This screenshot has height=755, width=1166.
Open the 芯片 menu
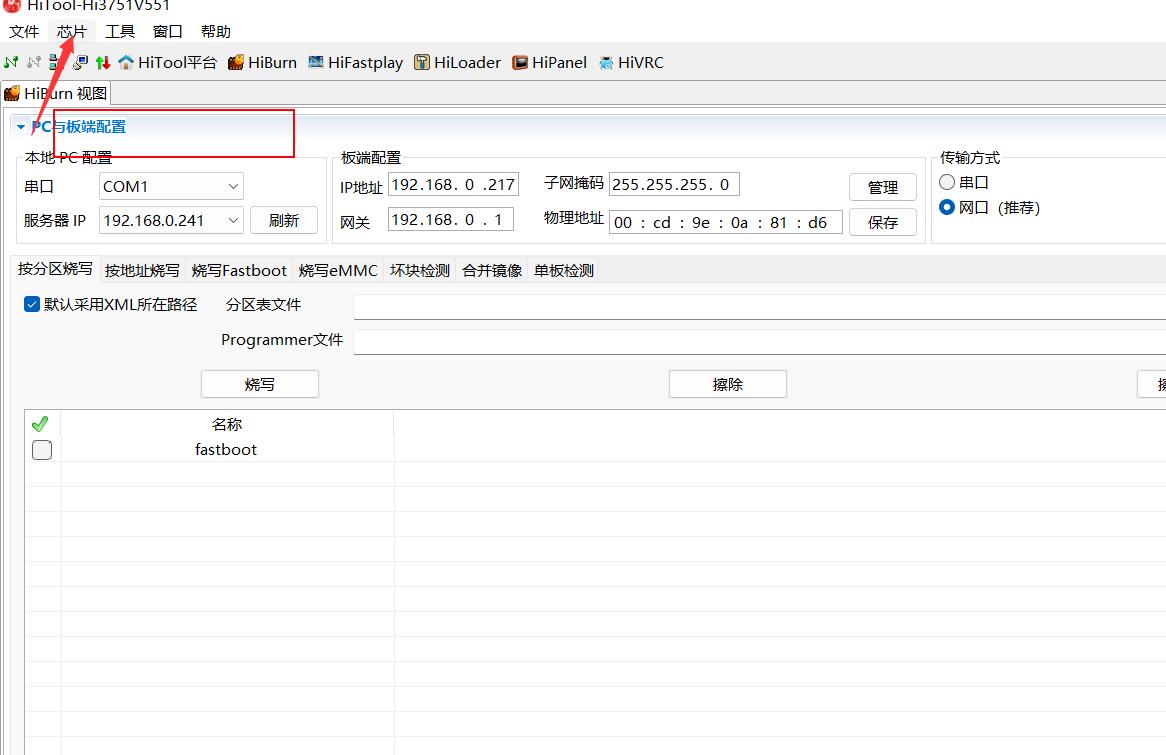pos(71,31)
